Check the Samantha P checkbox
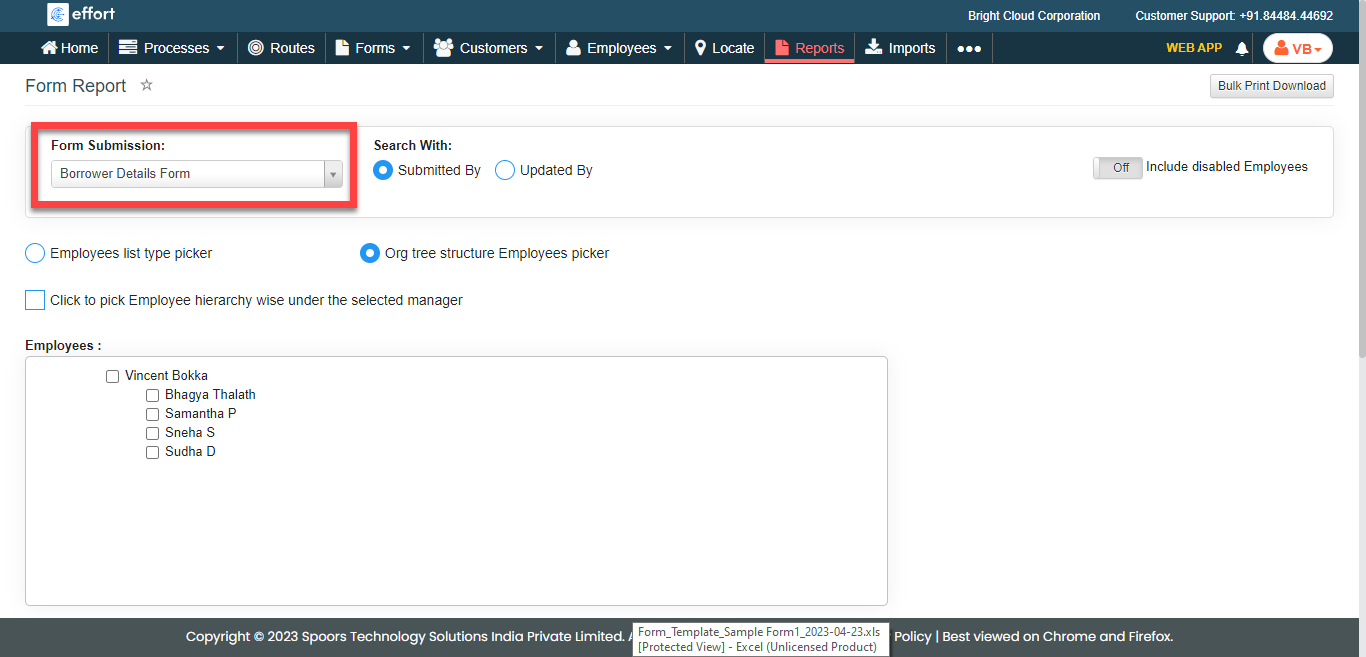 click(x=153, y=414)
